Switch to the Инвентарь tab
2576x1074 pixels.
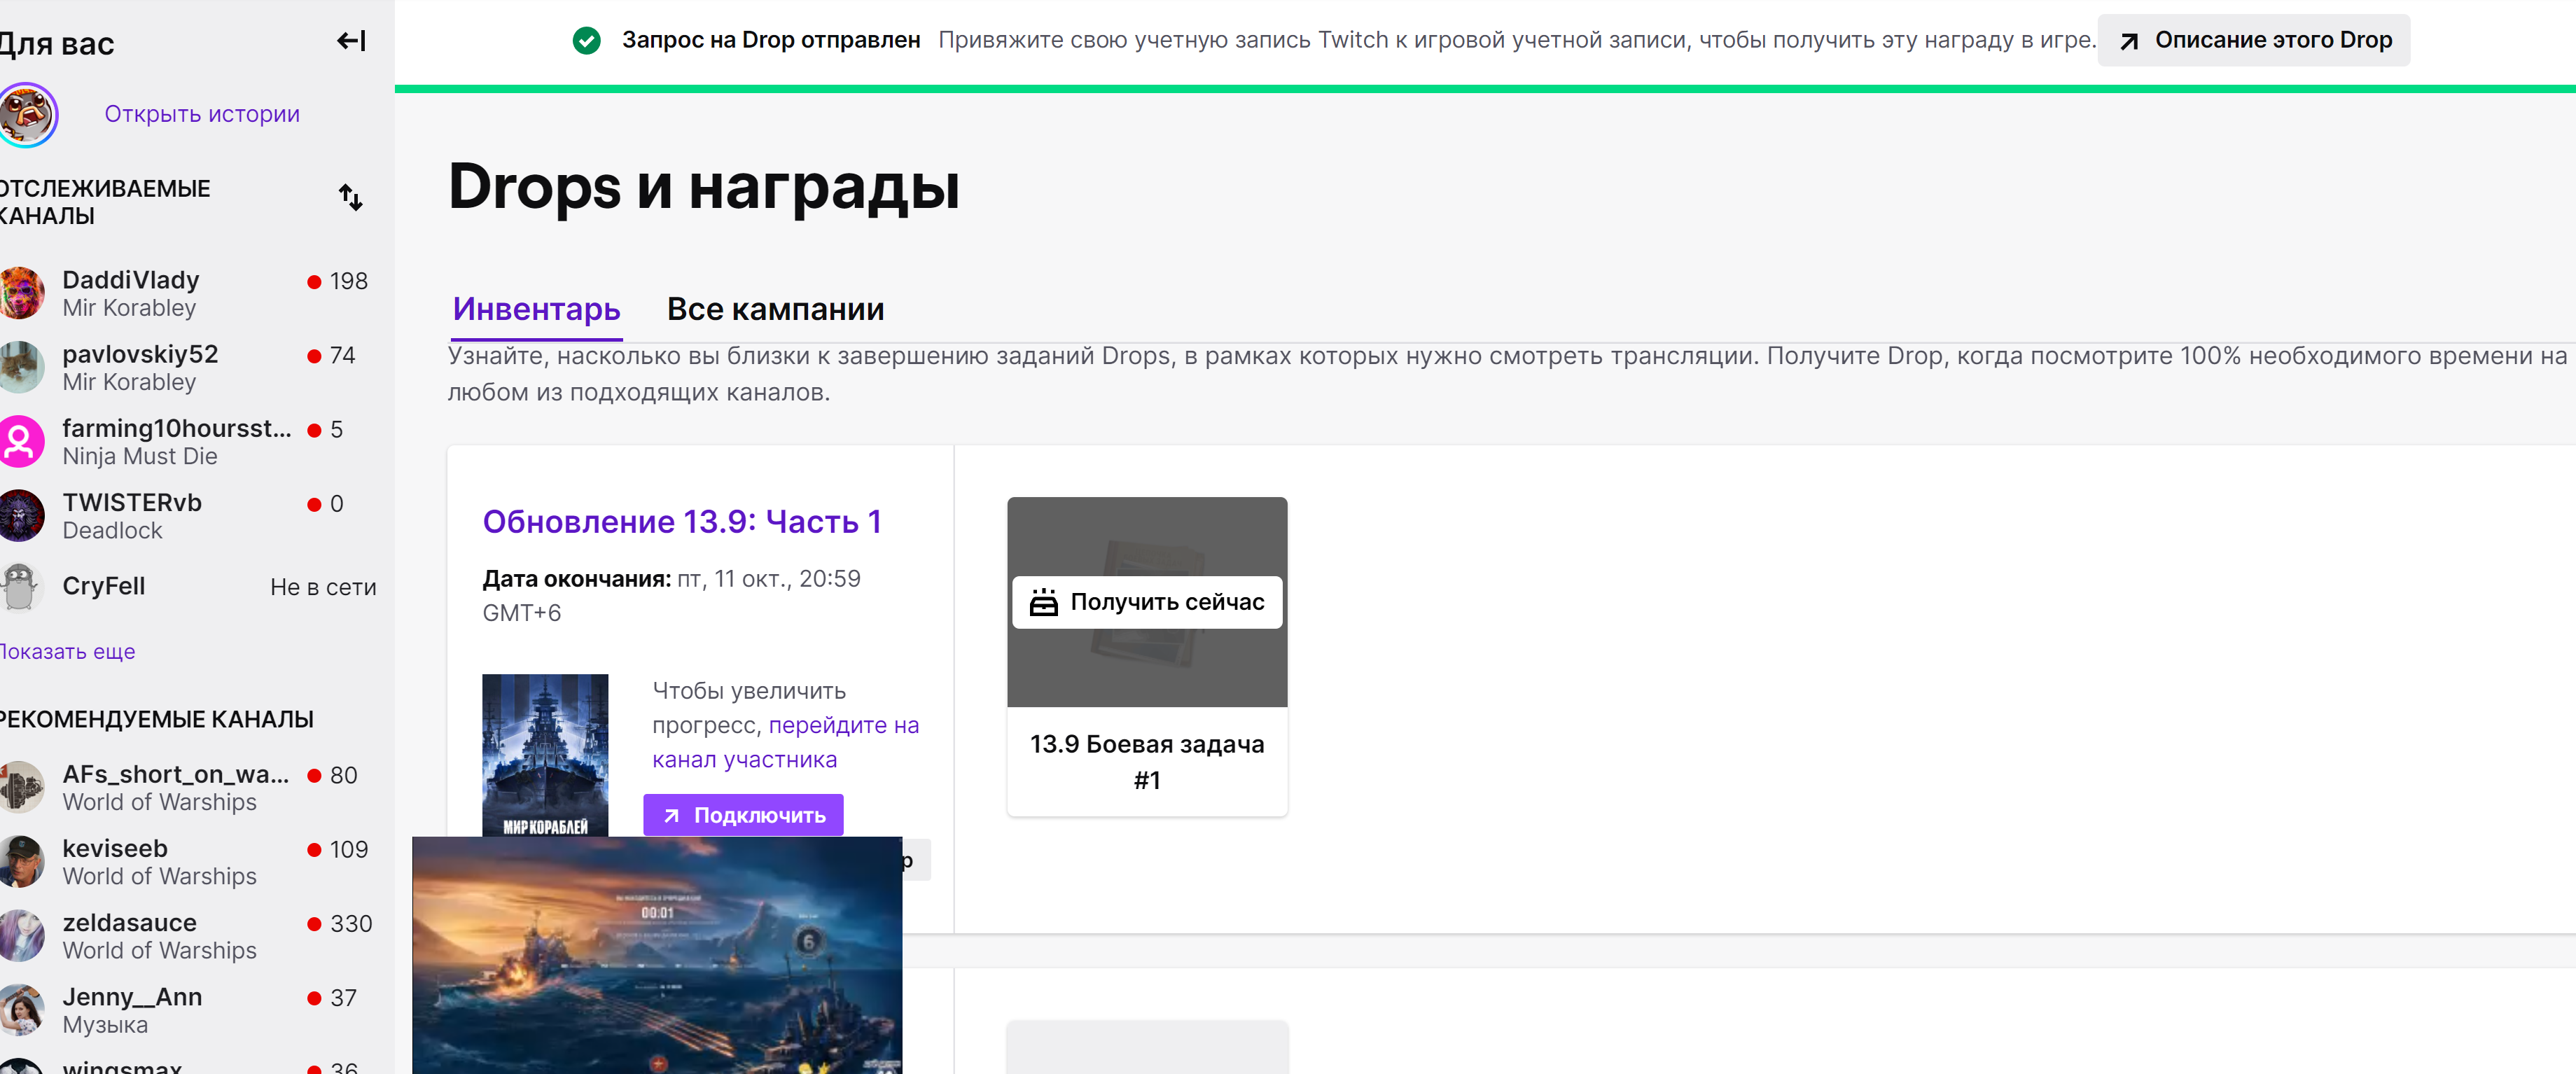536,309
